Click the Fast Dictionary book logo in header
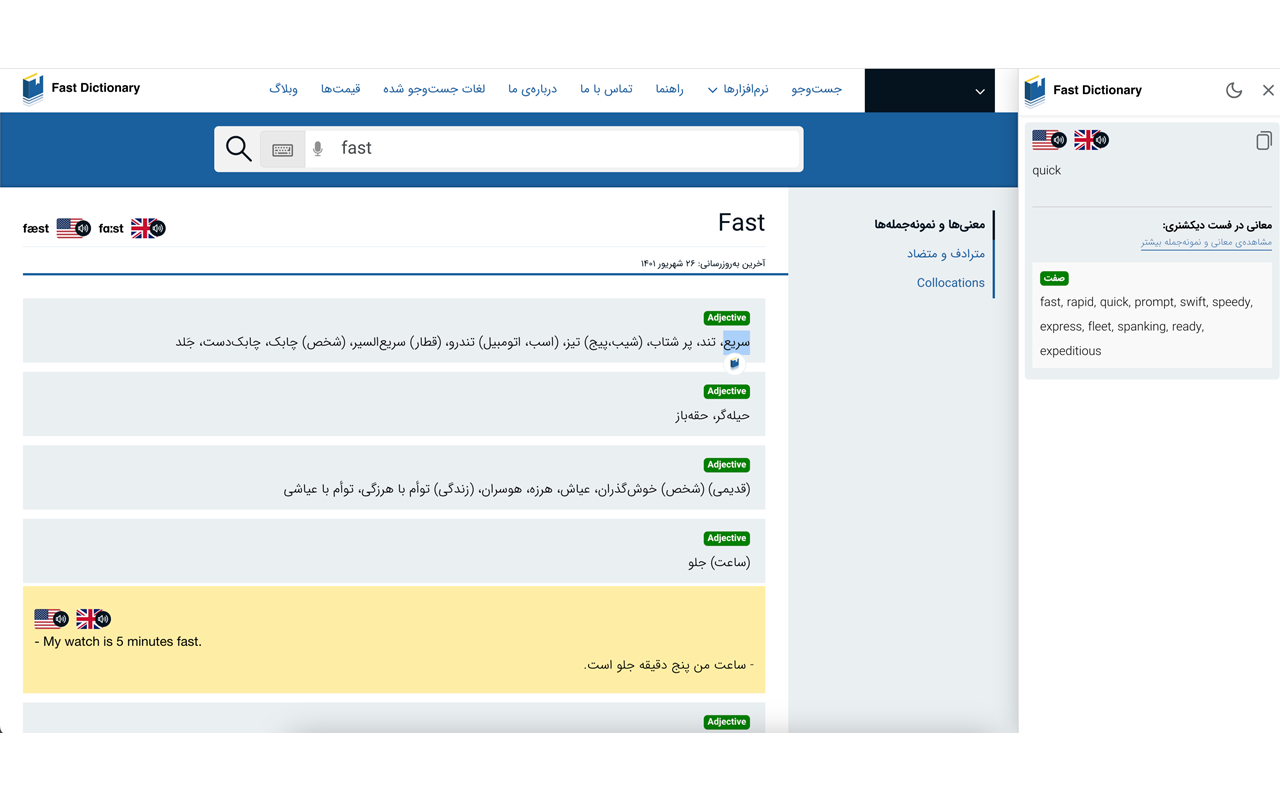Image resolution: width=1280 pixels, height=800 pixels. coord(33,89)
